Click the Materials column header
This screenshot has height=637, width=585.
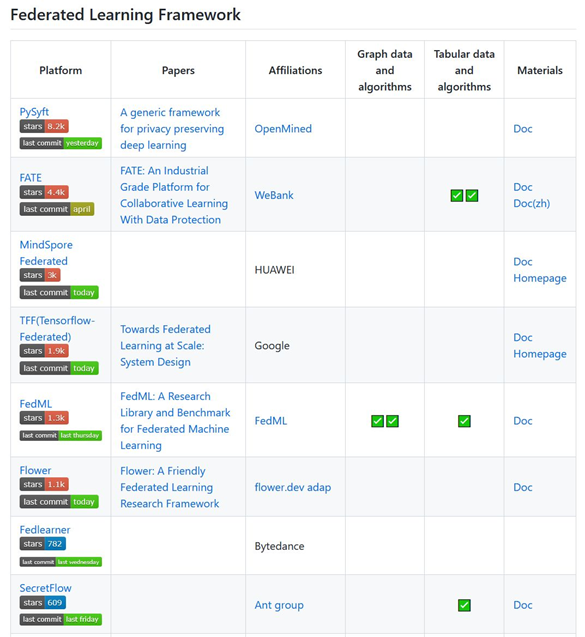click(x=540, y=70)
